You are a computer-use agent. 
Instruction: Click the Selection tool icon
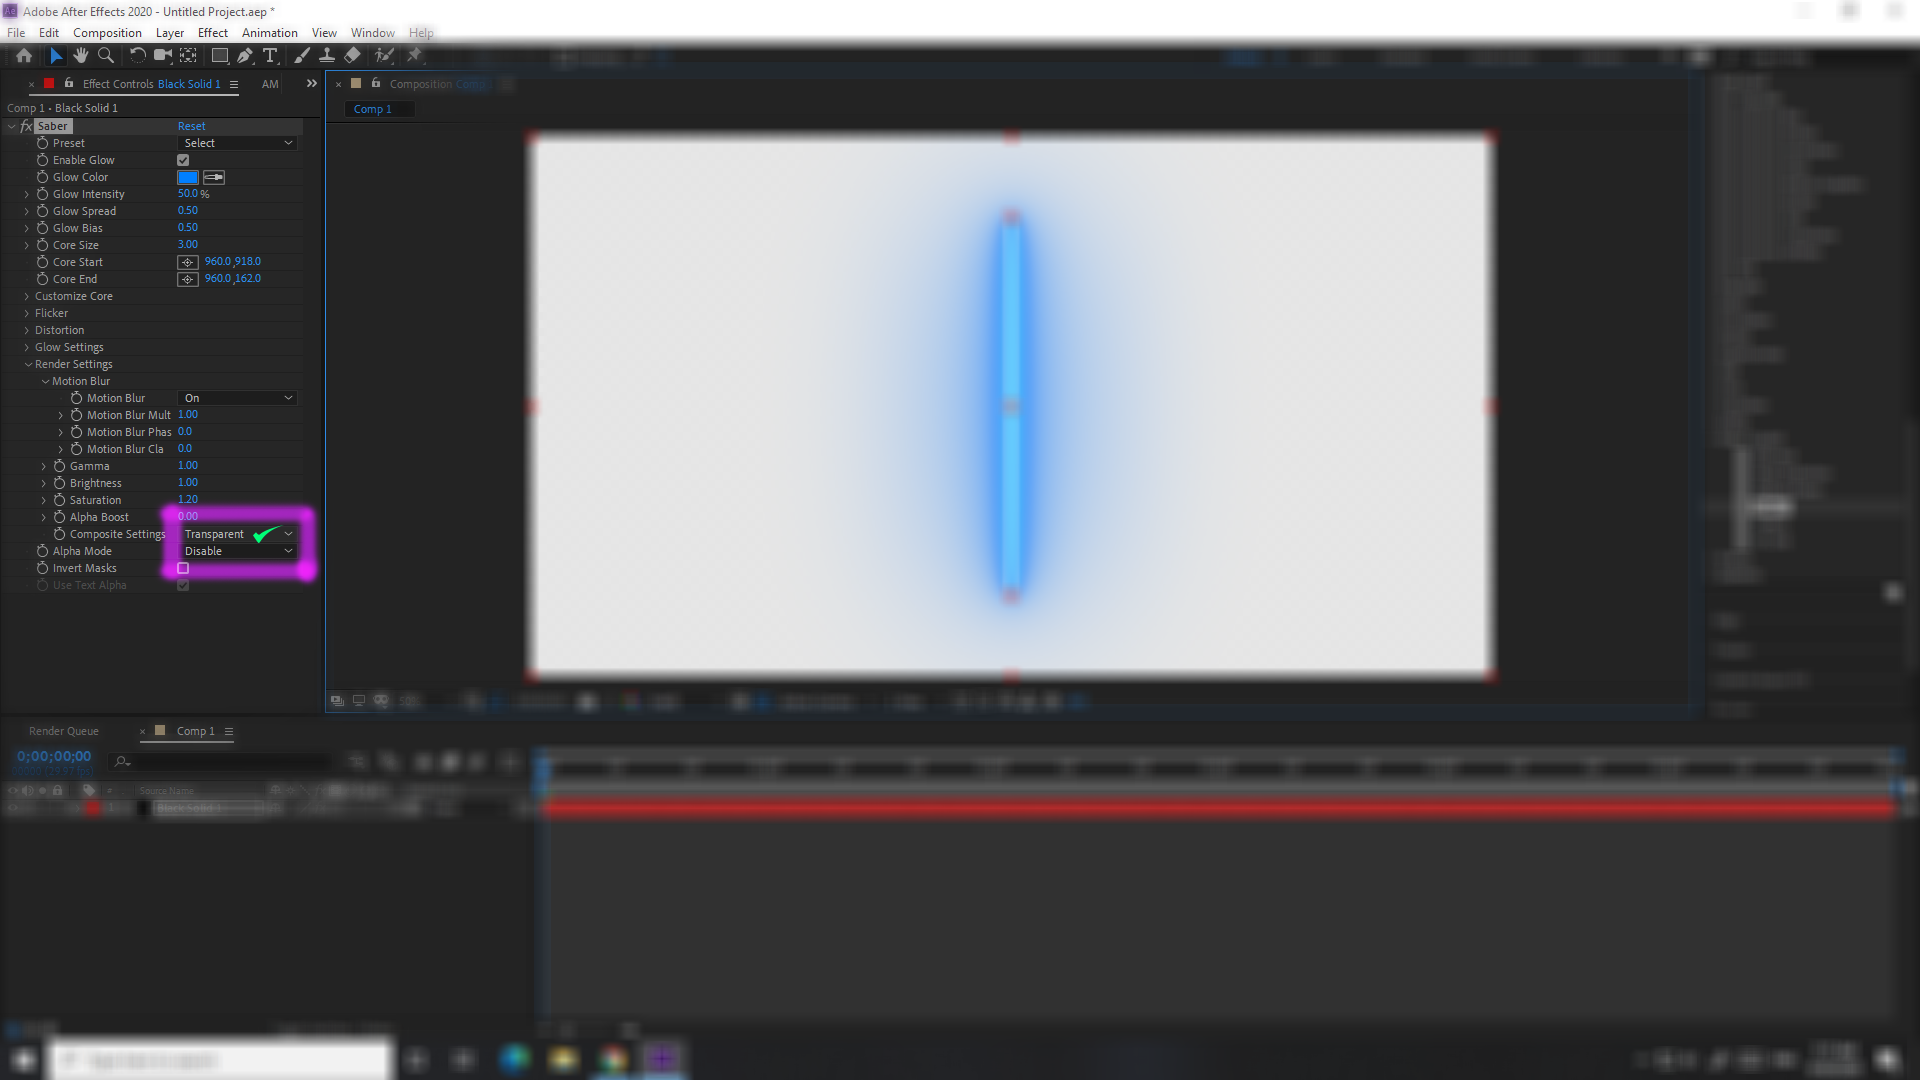point(53,55)
